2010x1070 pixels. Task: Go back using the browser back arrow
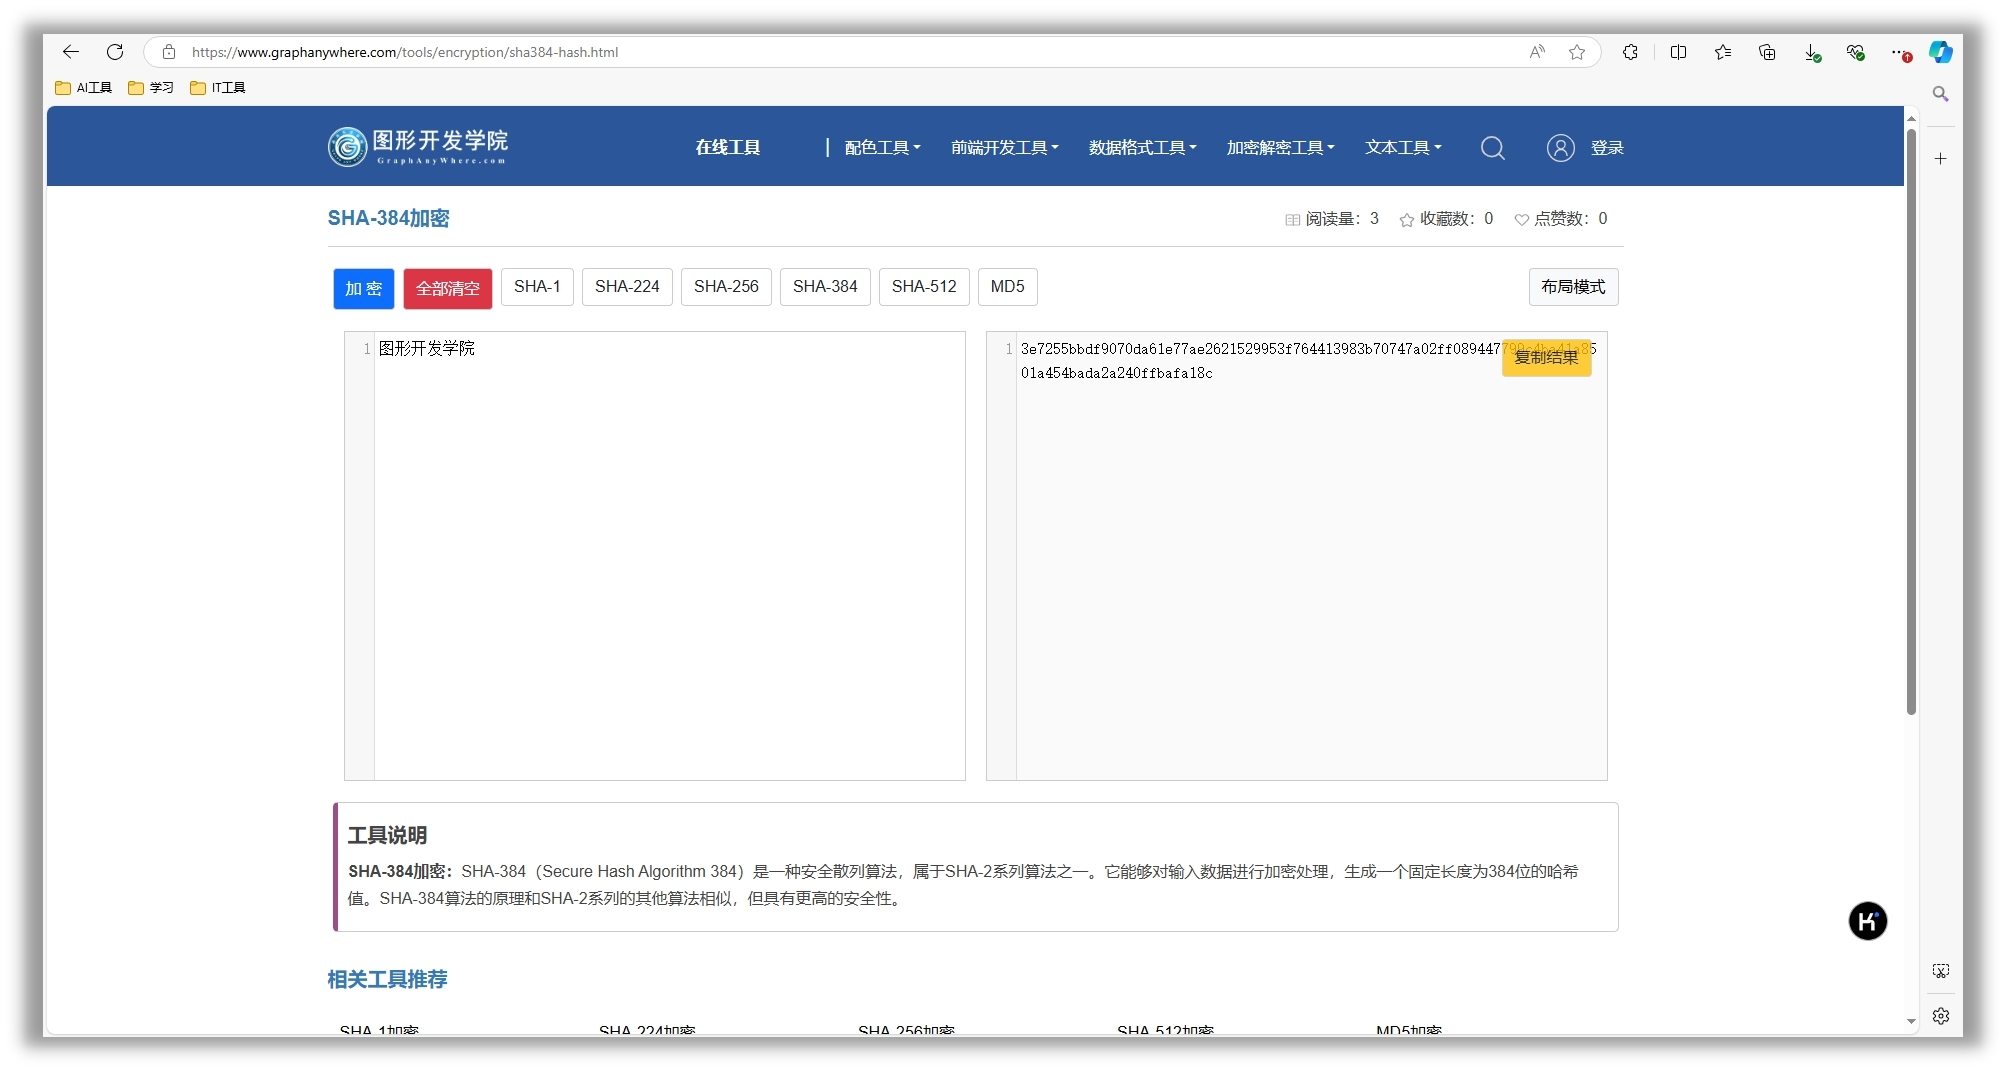70,52
